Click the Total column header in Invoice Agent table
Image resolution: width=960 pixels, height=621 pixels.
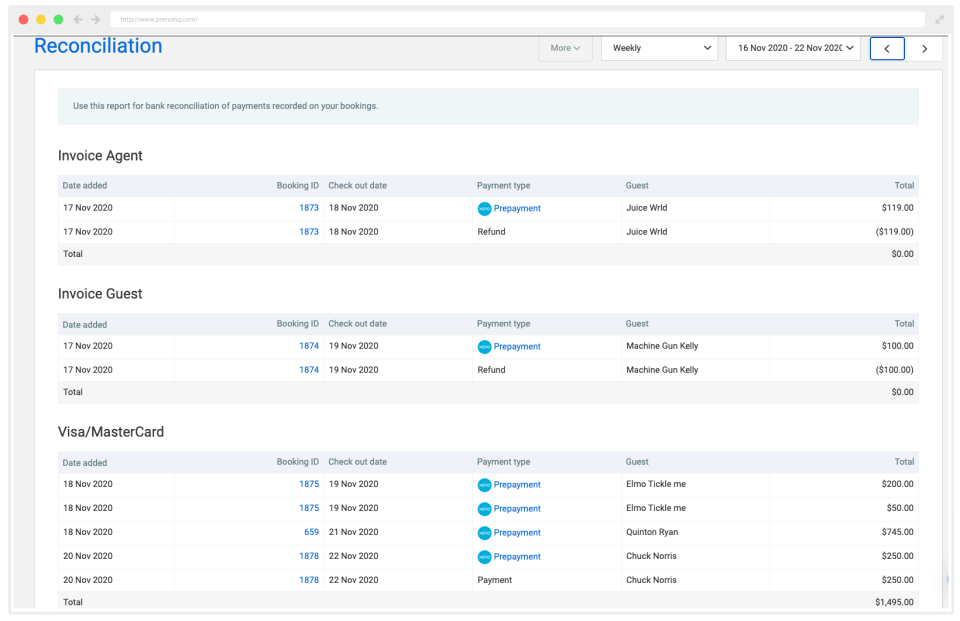(x=904, y=186)
